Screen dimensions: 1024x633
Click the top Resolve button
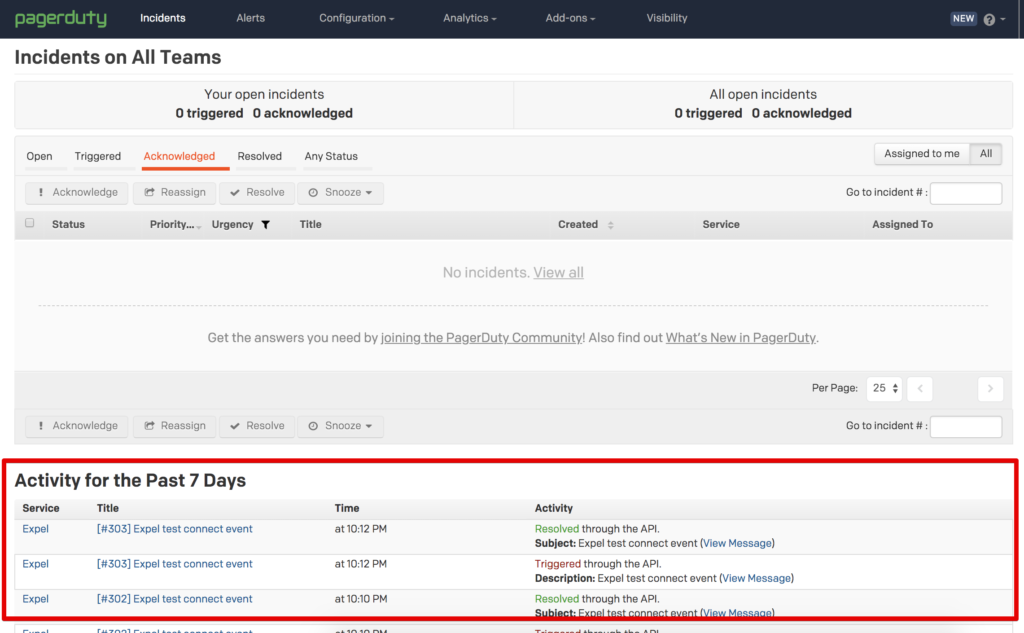257,193
